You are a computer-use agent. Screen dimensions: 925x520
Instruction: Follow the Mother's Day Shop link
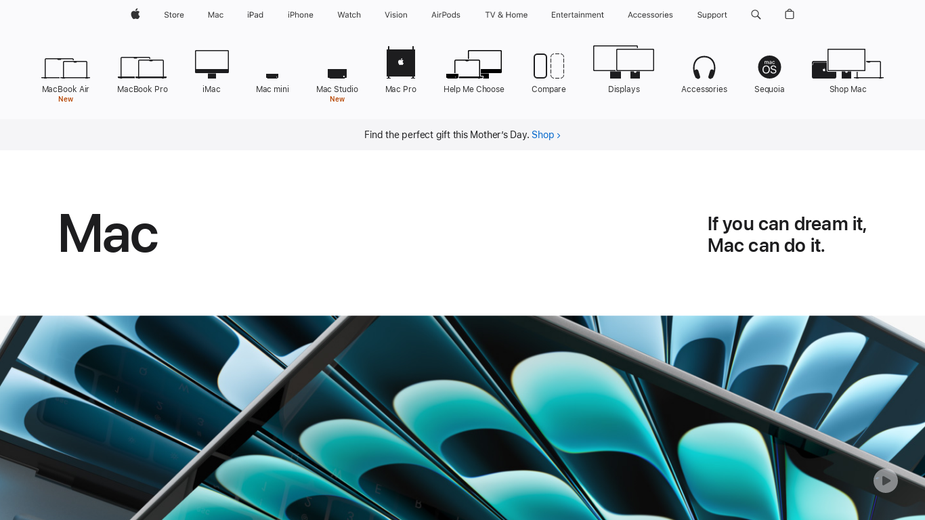click(x=546, y=135)
